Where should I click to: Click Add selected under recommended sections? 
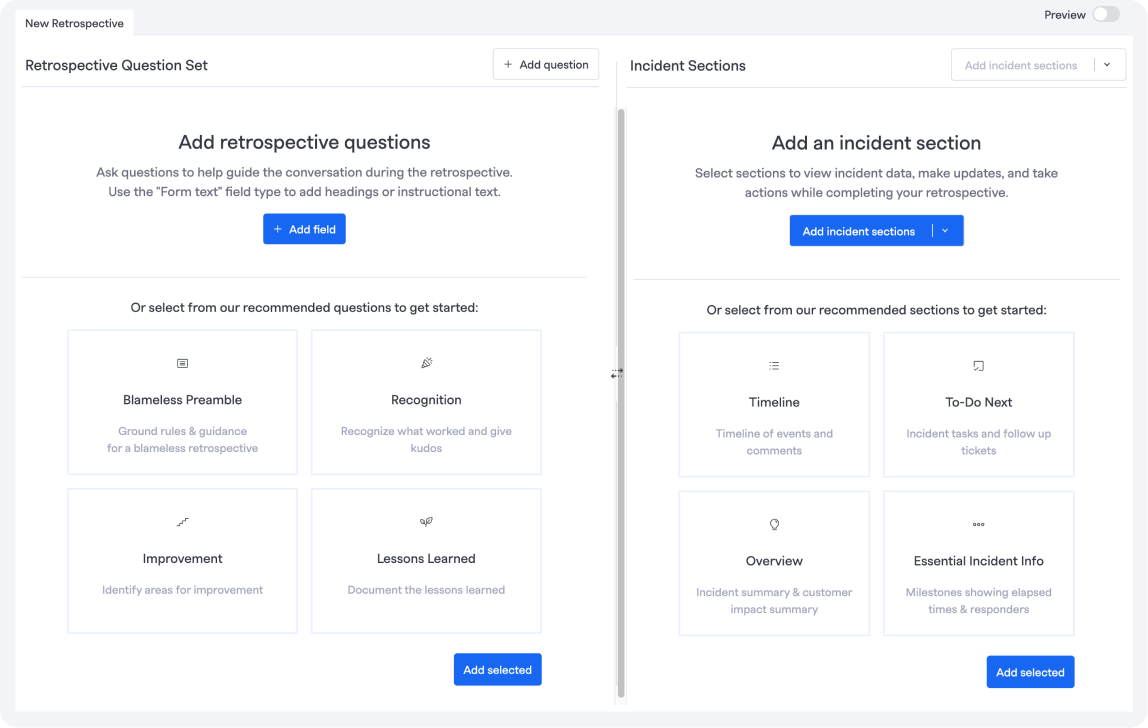pos(1030,672)
